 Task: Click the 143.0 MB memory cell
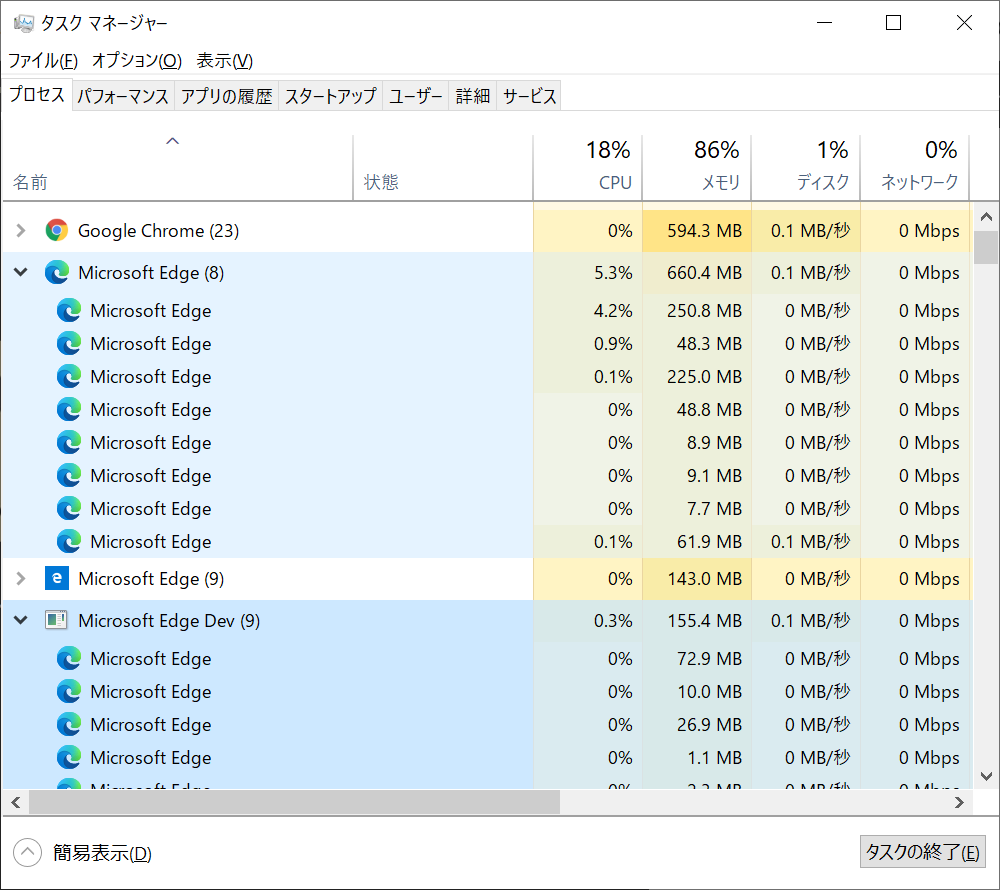696,579
